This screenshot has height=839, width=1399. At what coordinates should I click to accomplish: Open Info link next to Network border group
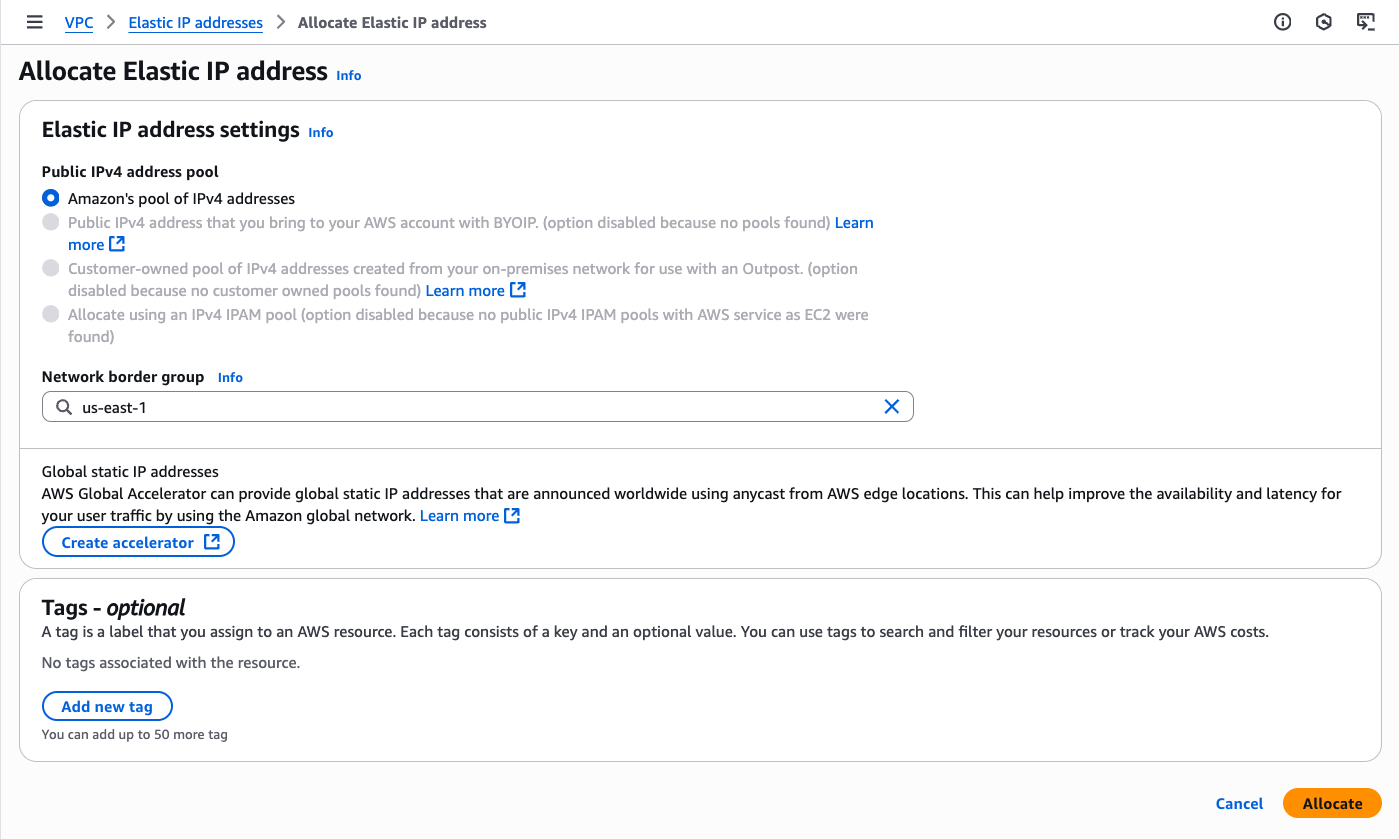(230, 377)
